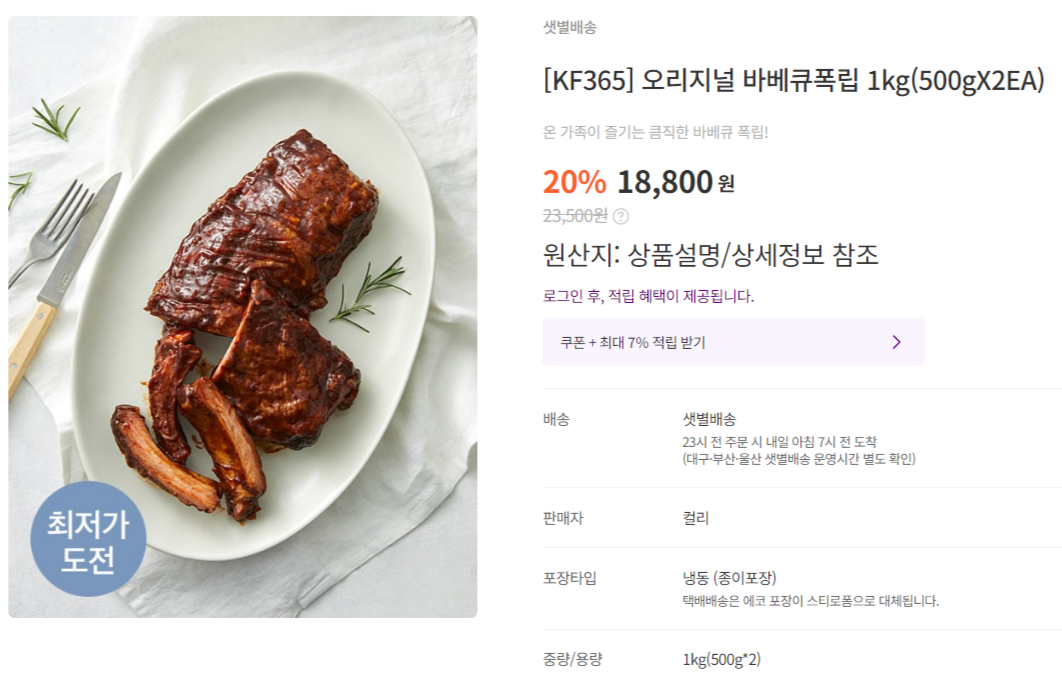Viewport: 1062px width, 679px height.
Task: Click the crossed-out 23,500원 original price
Action: click(x=575, y=215)
